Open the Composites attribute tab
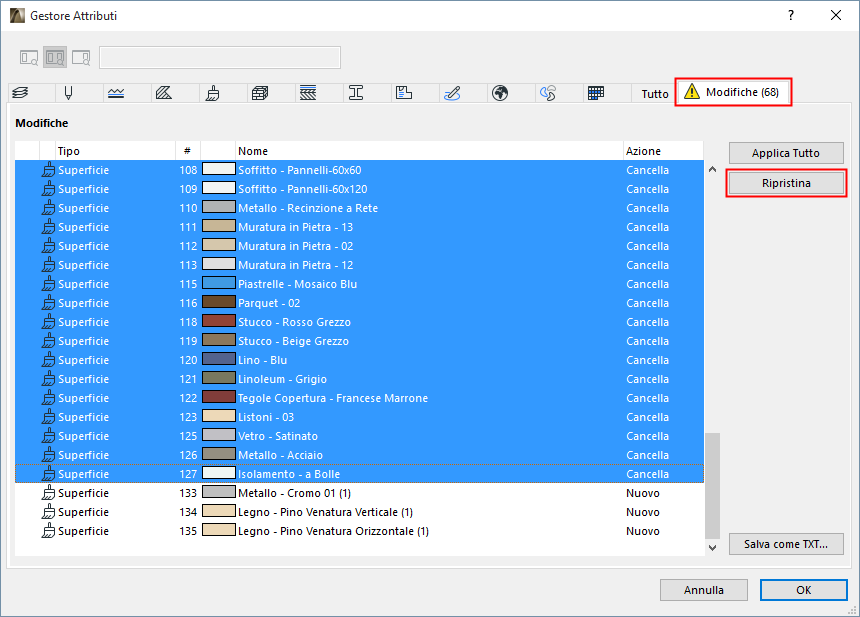Screen dimensions: 860x617 (308, 93)
